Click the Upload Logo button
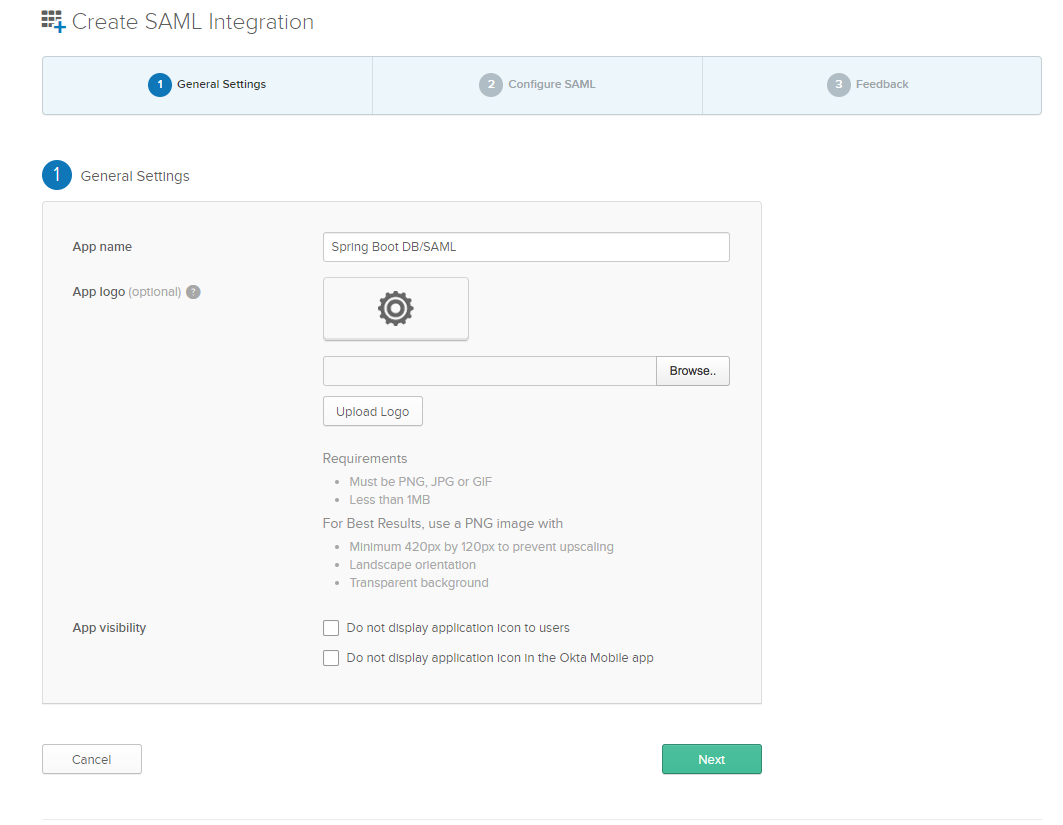The width and height of the screenshot is (1063, 825). [x=373, y=411]
